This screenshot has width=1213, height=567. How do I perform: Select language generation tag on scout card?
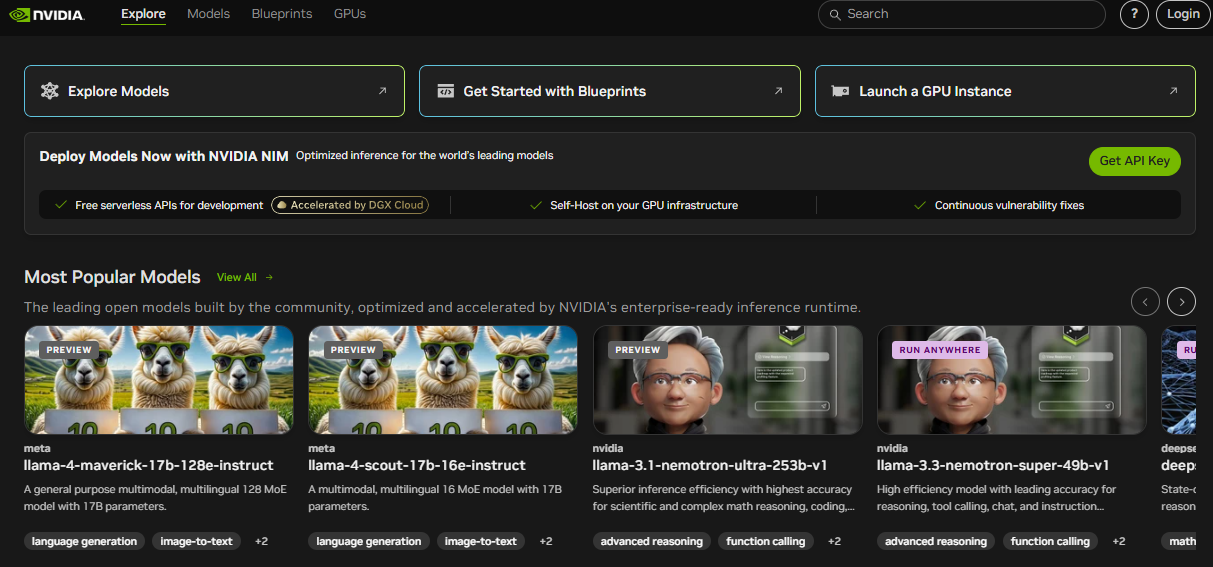pos(369,541)
